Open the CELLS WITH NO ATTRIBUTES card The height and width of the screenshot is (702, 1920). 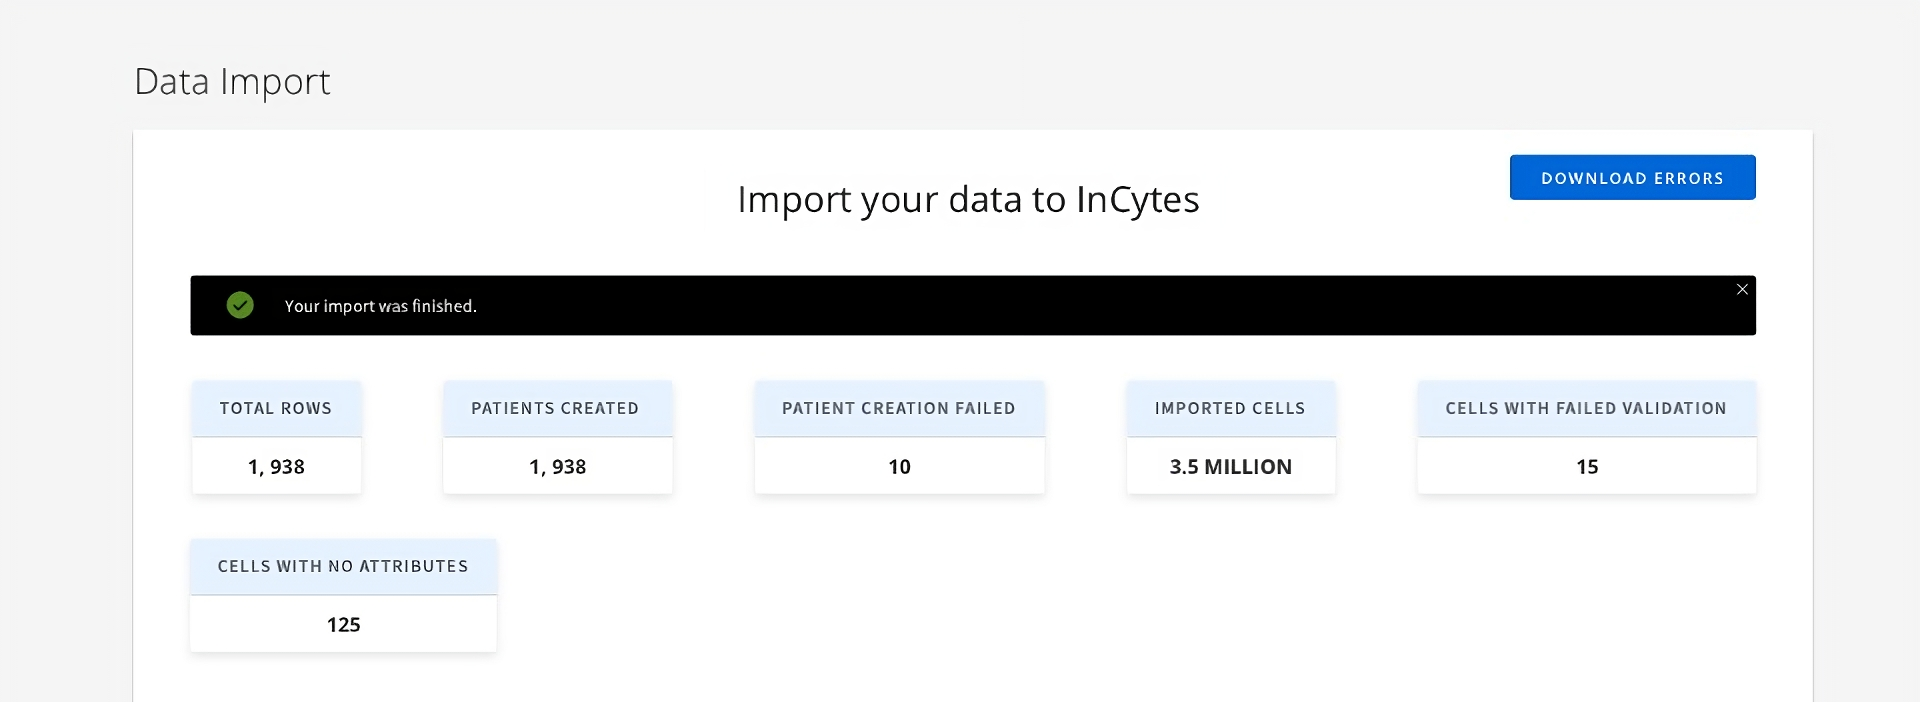(342, 595)
